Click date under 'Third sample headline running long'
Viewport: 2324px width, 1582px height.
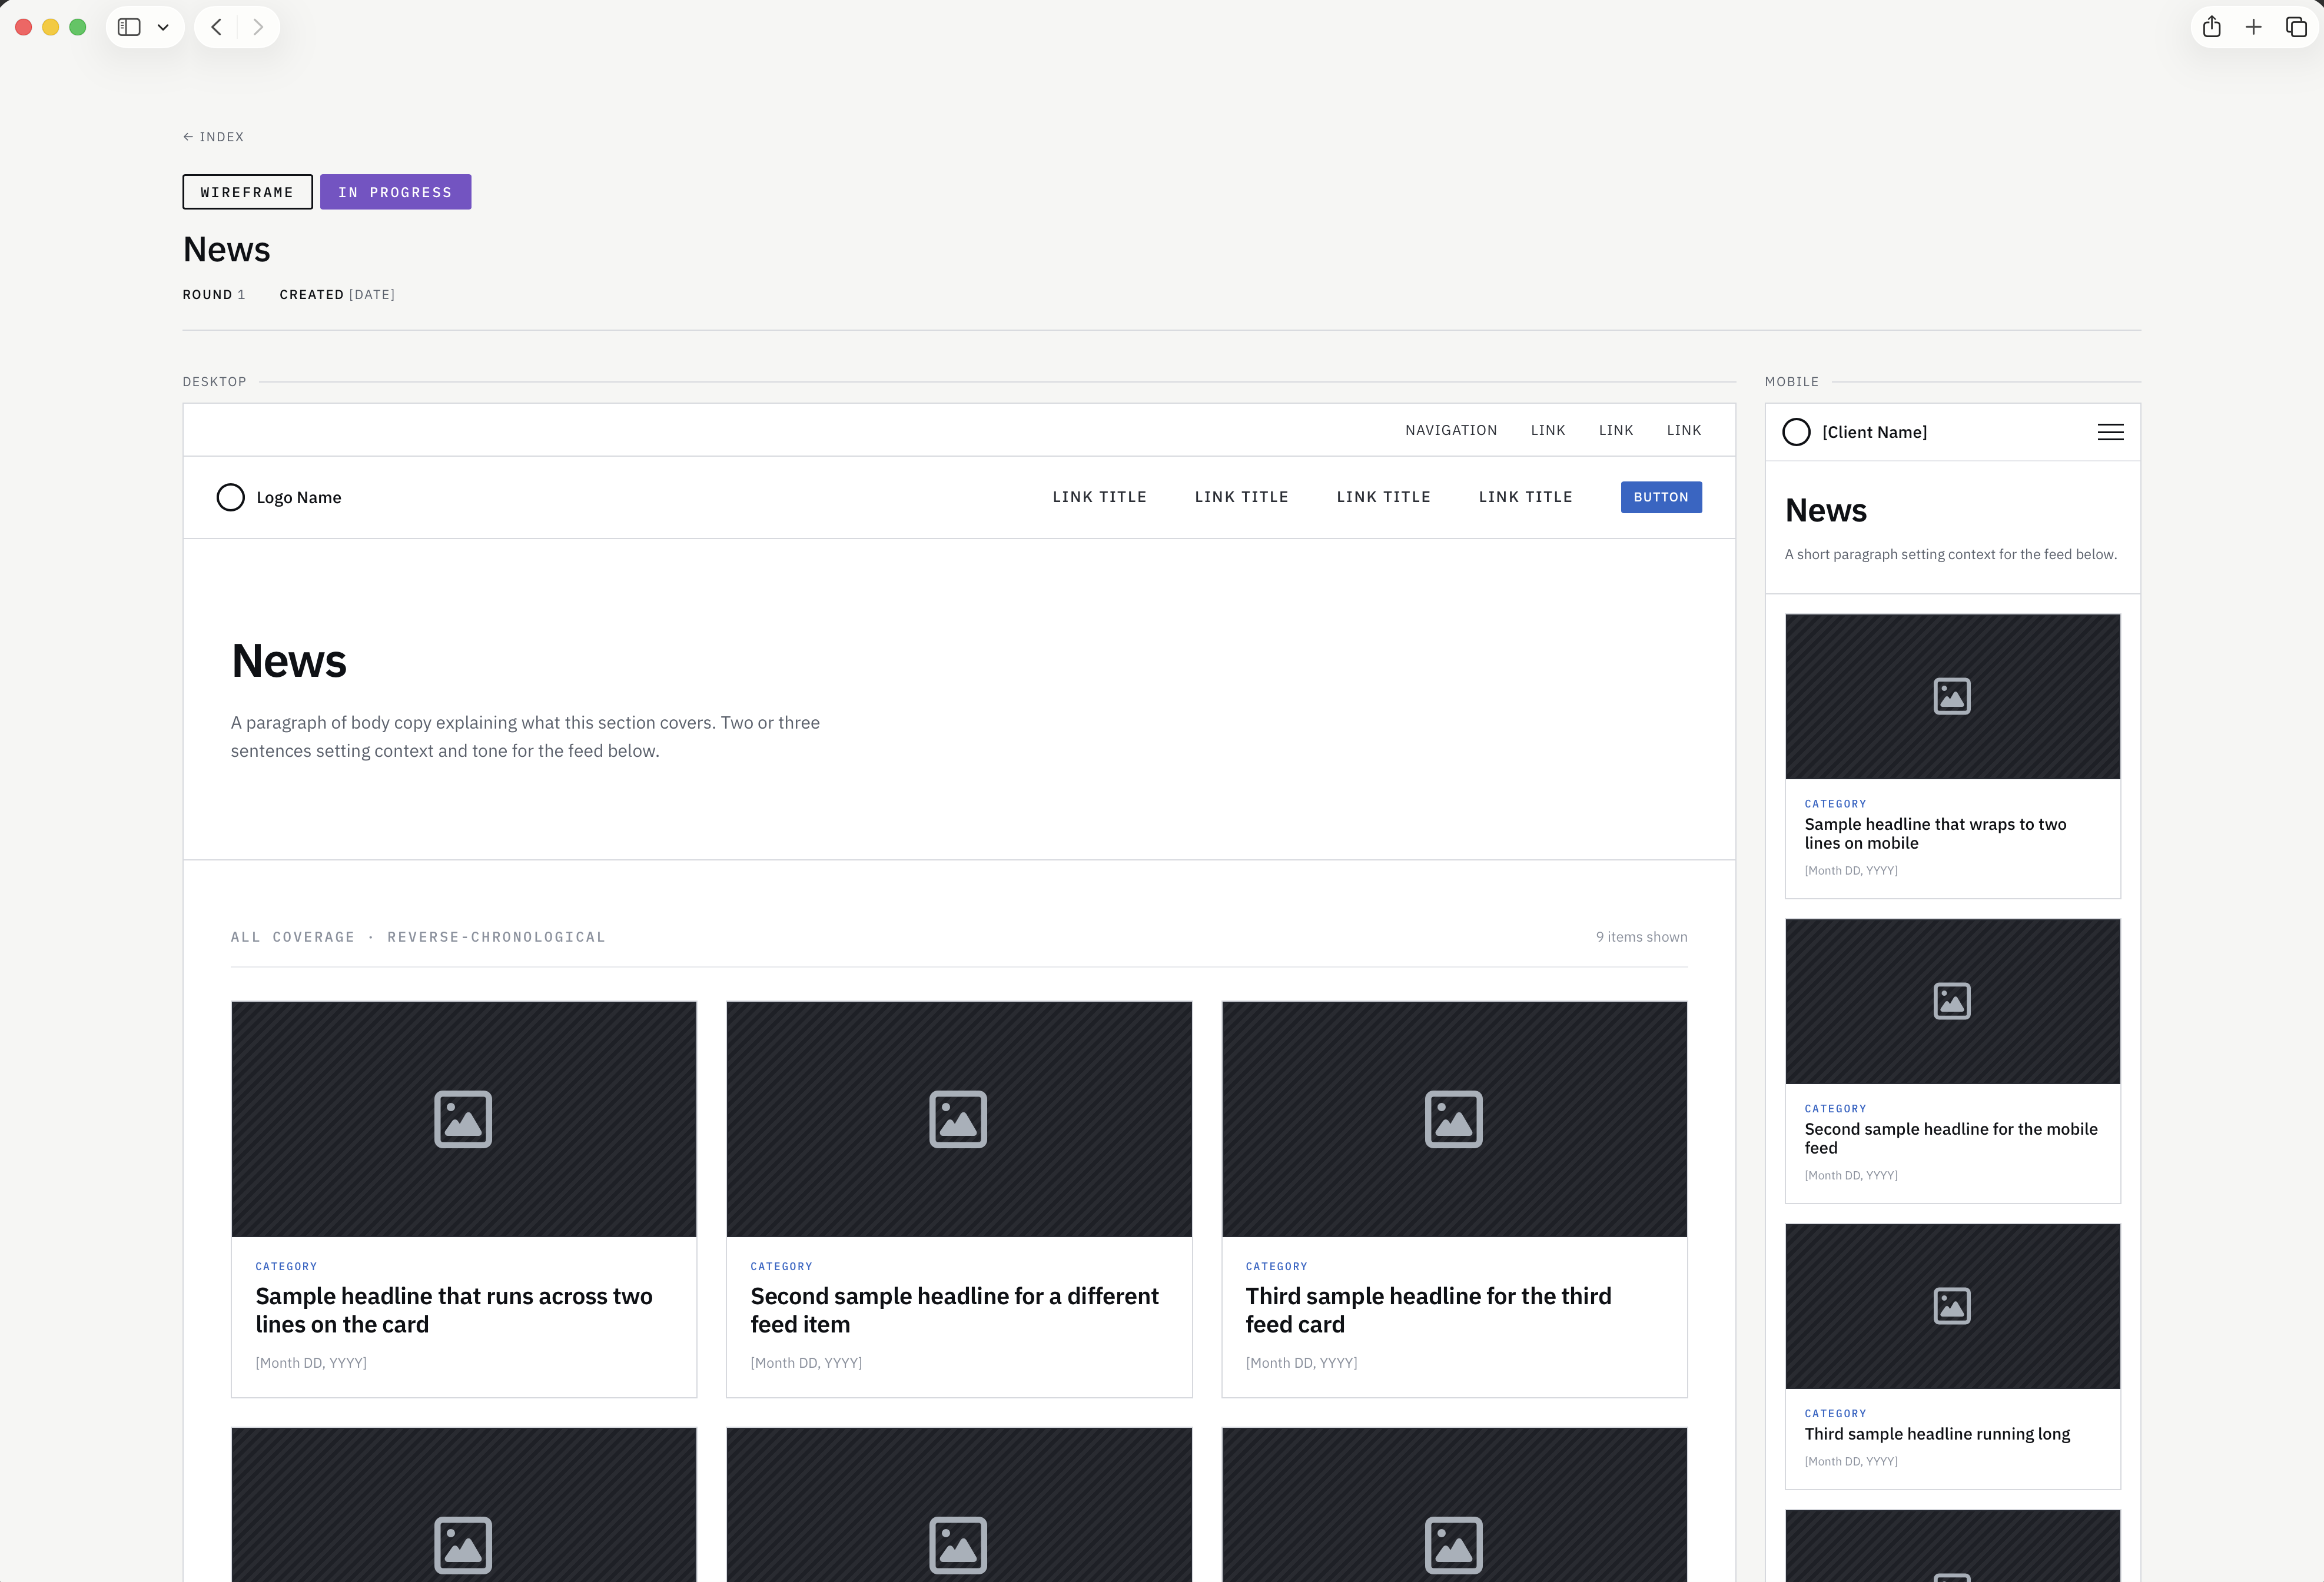1851,1462
